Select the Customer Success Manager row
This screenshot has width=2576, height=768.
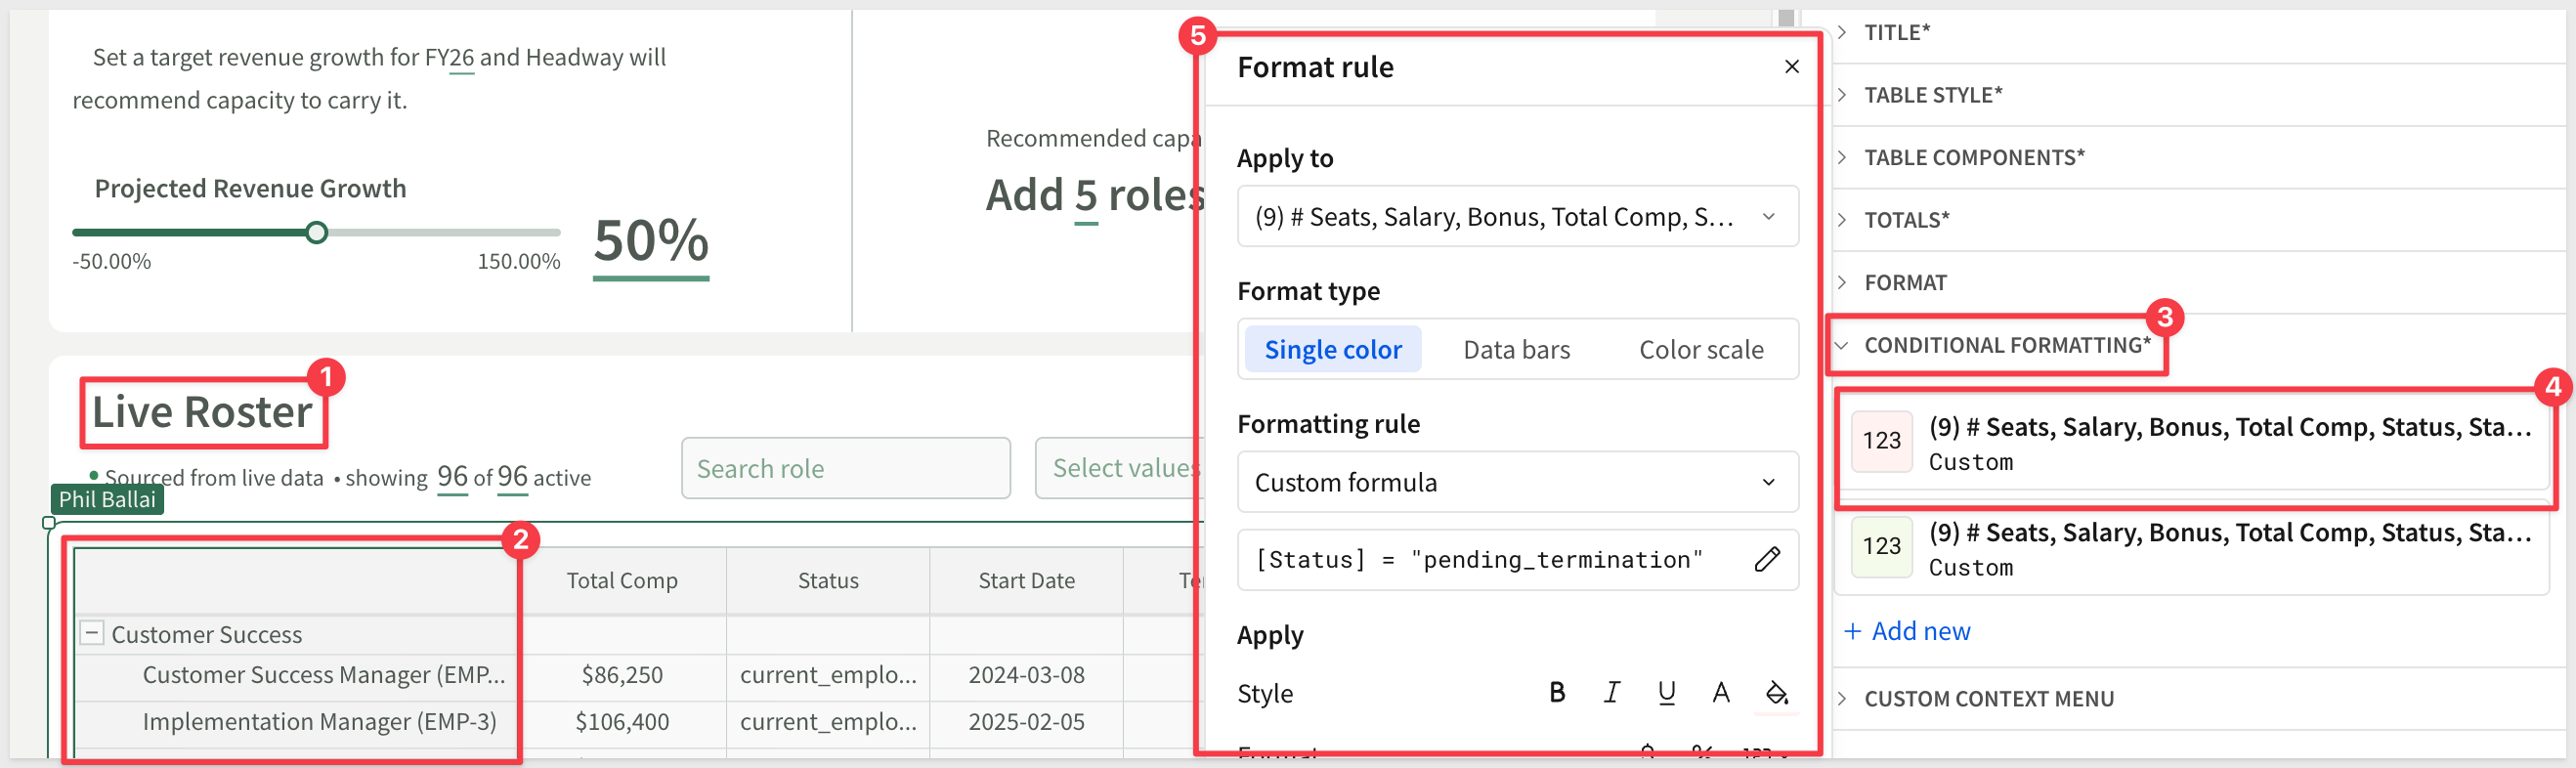[x=323, y=675]
